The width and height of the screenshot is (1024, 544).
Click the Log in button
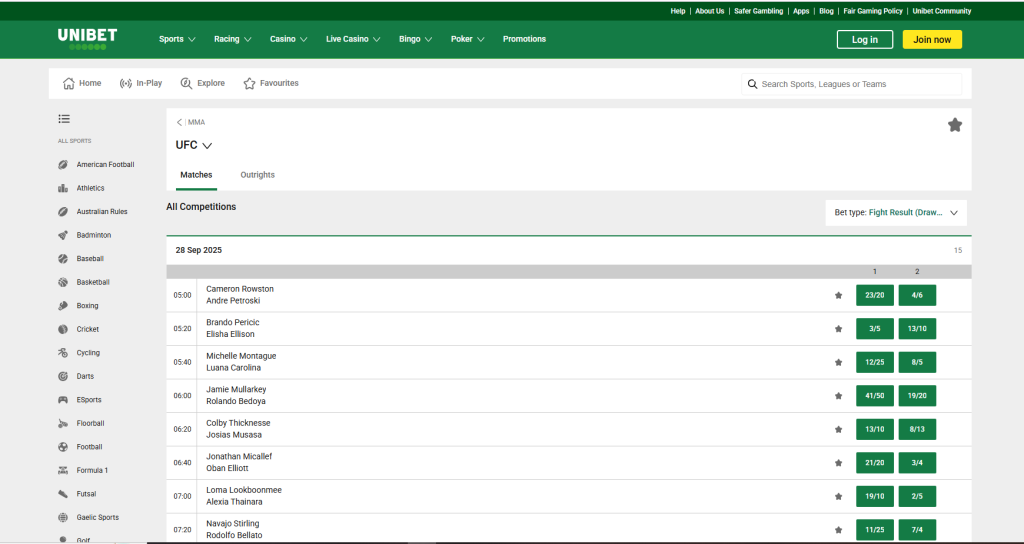[865, 40]
